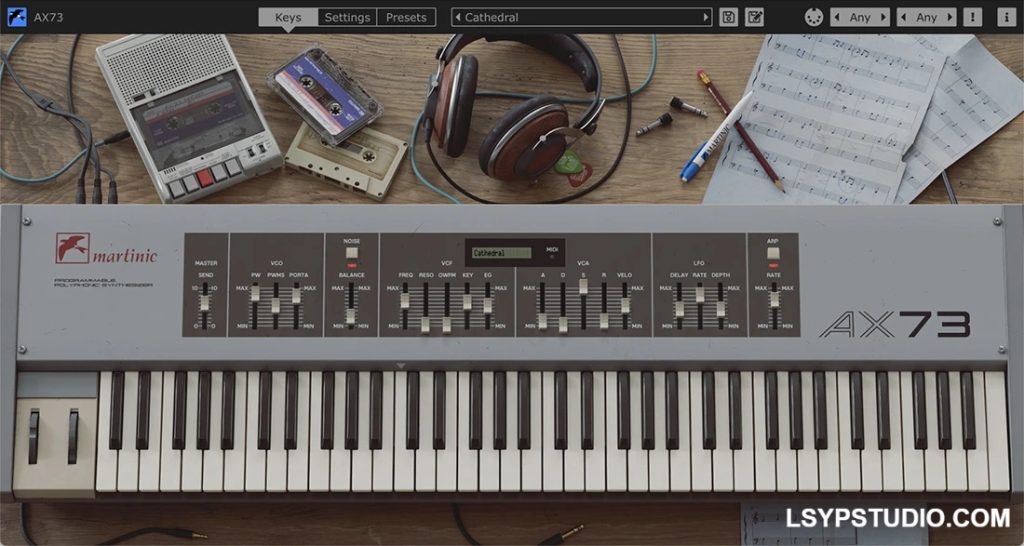Open the info 'i' button
Screen dimensions: 1024x546
click(1006, 17)
